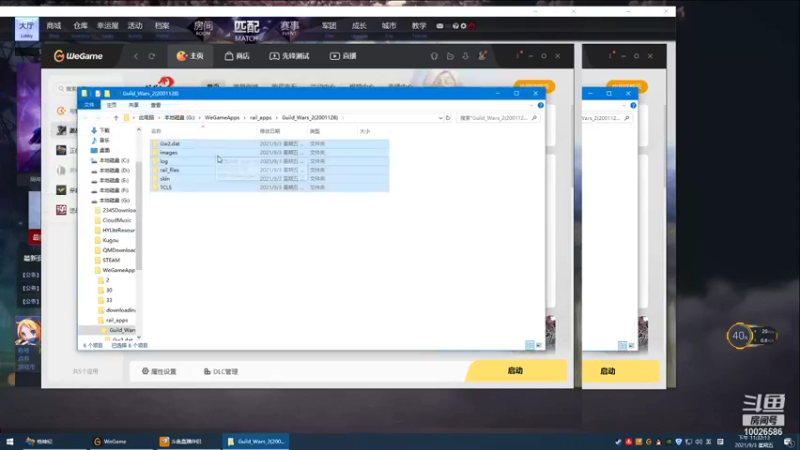This screenshot has height=450, width=800.
Task: Open the notification center in taskbar
Action: [789, 442]
